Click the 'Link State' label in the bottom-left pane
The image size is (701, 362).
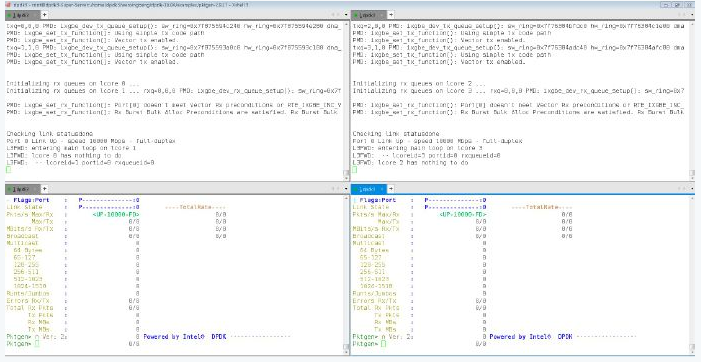[25, 207]
